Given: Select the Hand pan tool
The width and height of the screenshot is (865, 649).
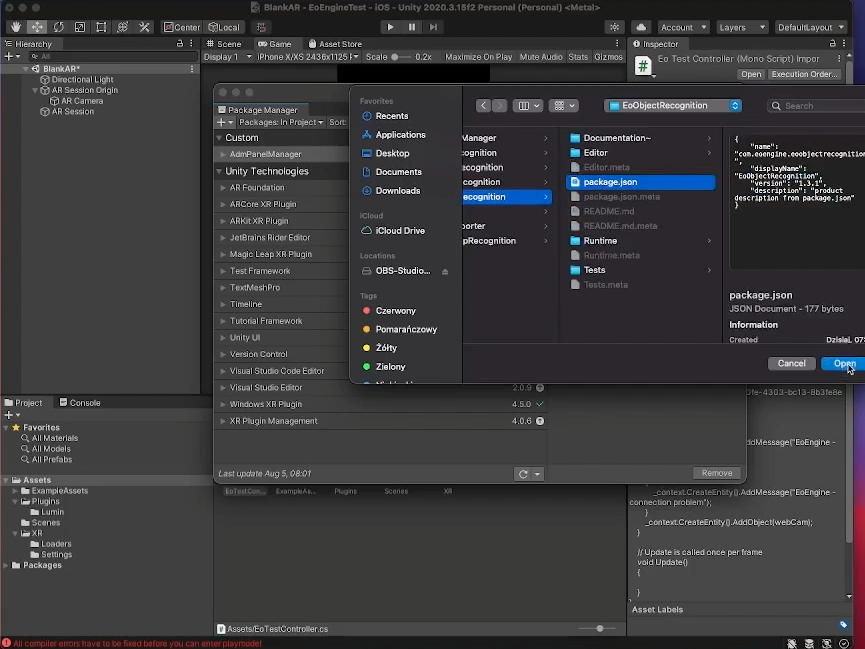Looking at the screenshot, I should 15,28.
